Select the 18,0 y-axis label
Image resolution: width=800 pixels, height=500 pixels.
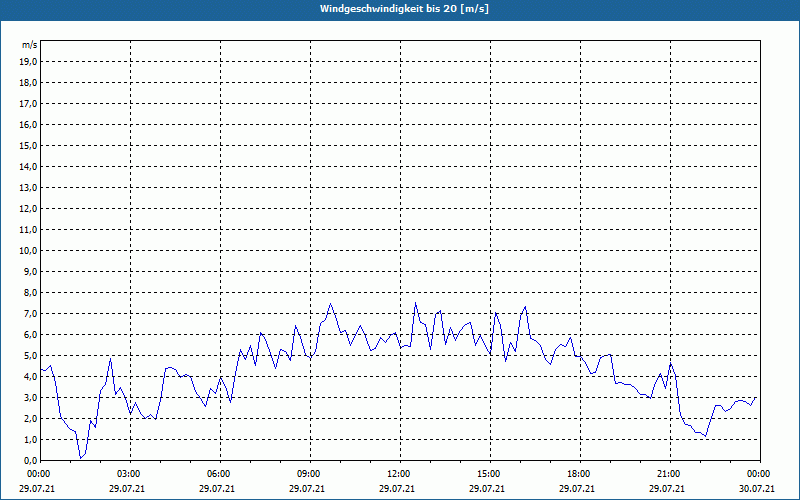(28, 83)
